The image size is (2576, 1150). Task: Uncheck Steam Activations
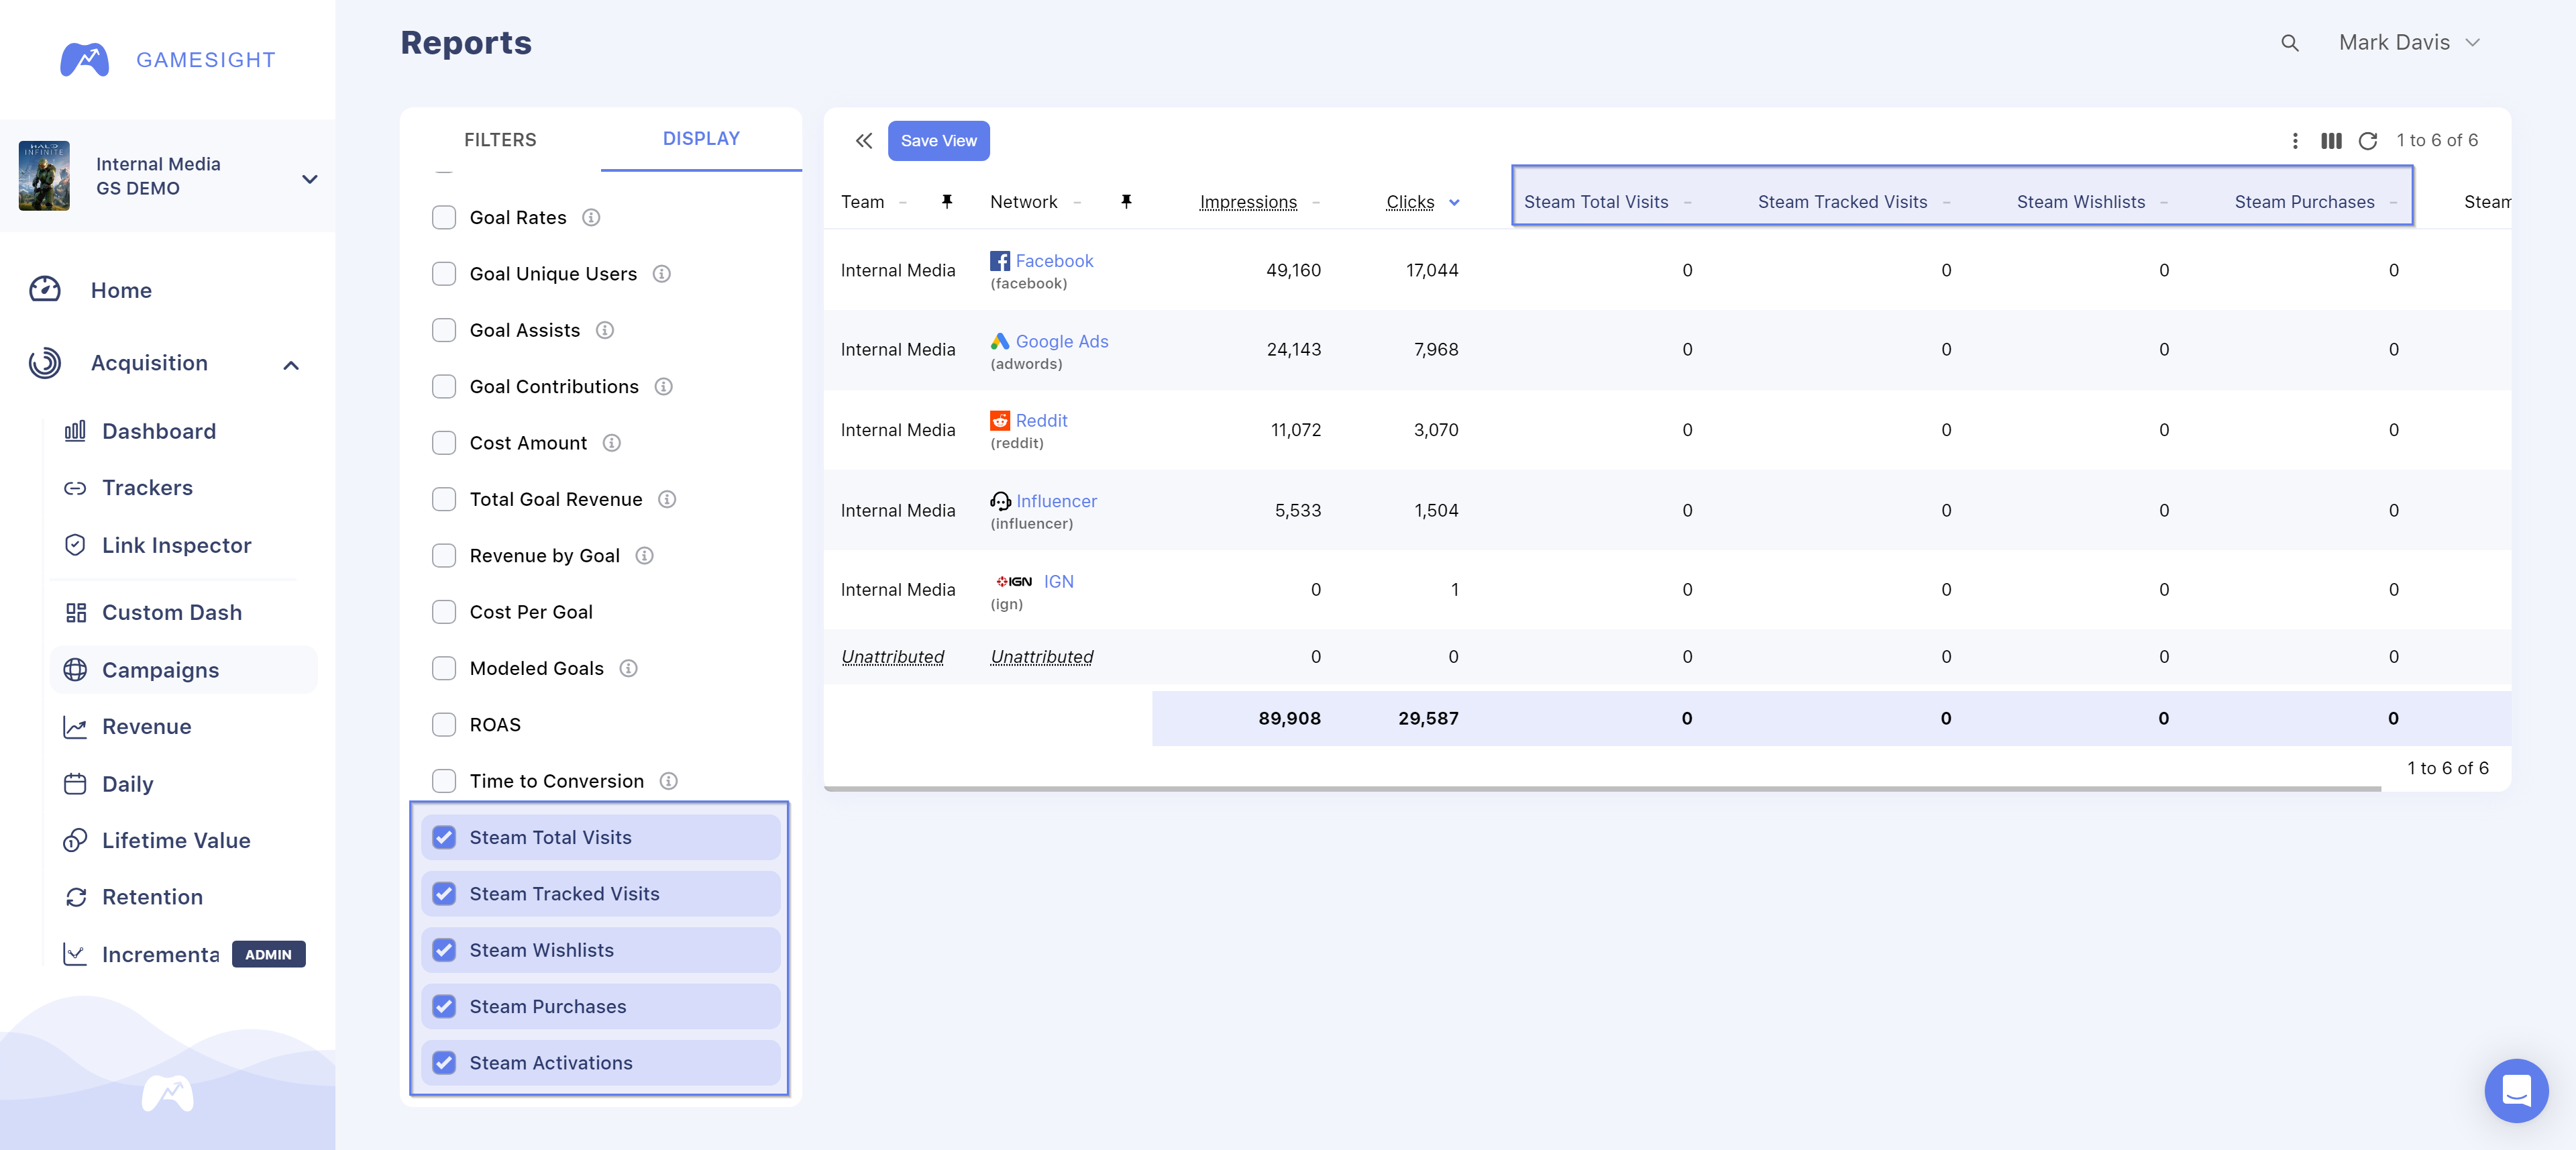[x=444, y=1062]
